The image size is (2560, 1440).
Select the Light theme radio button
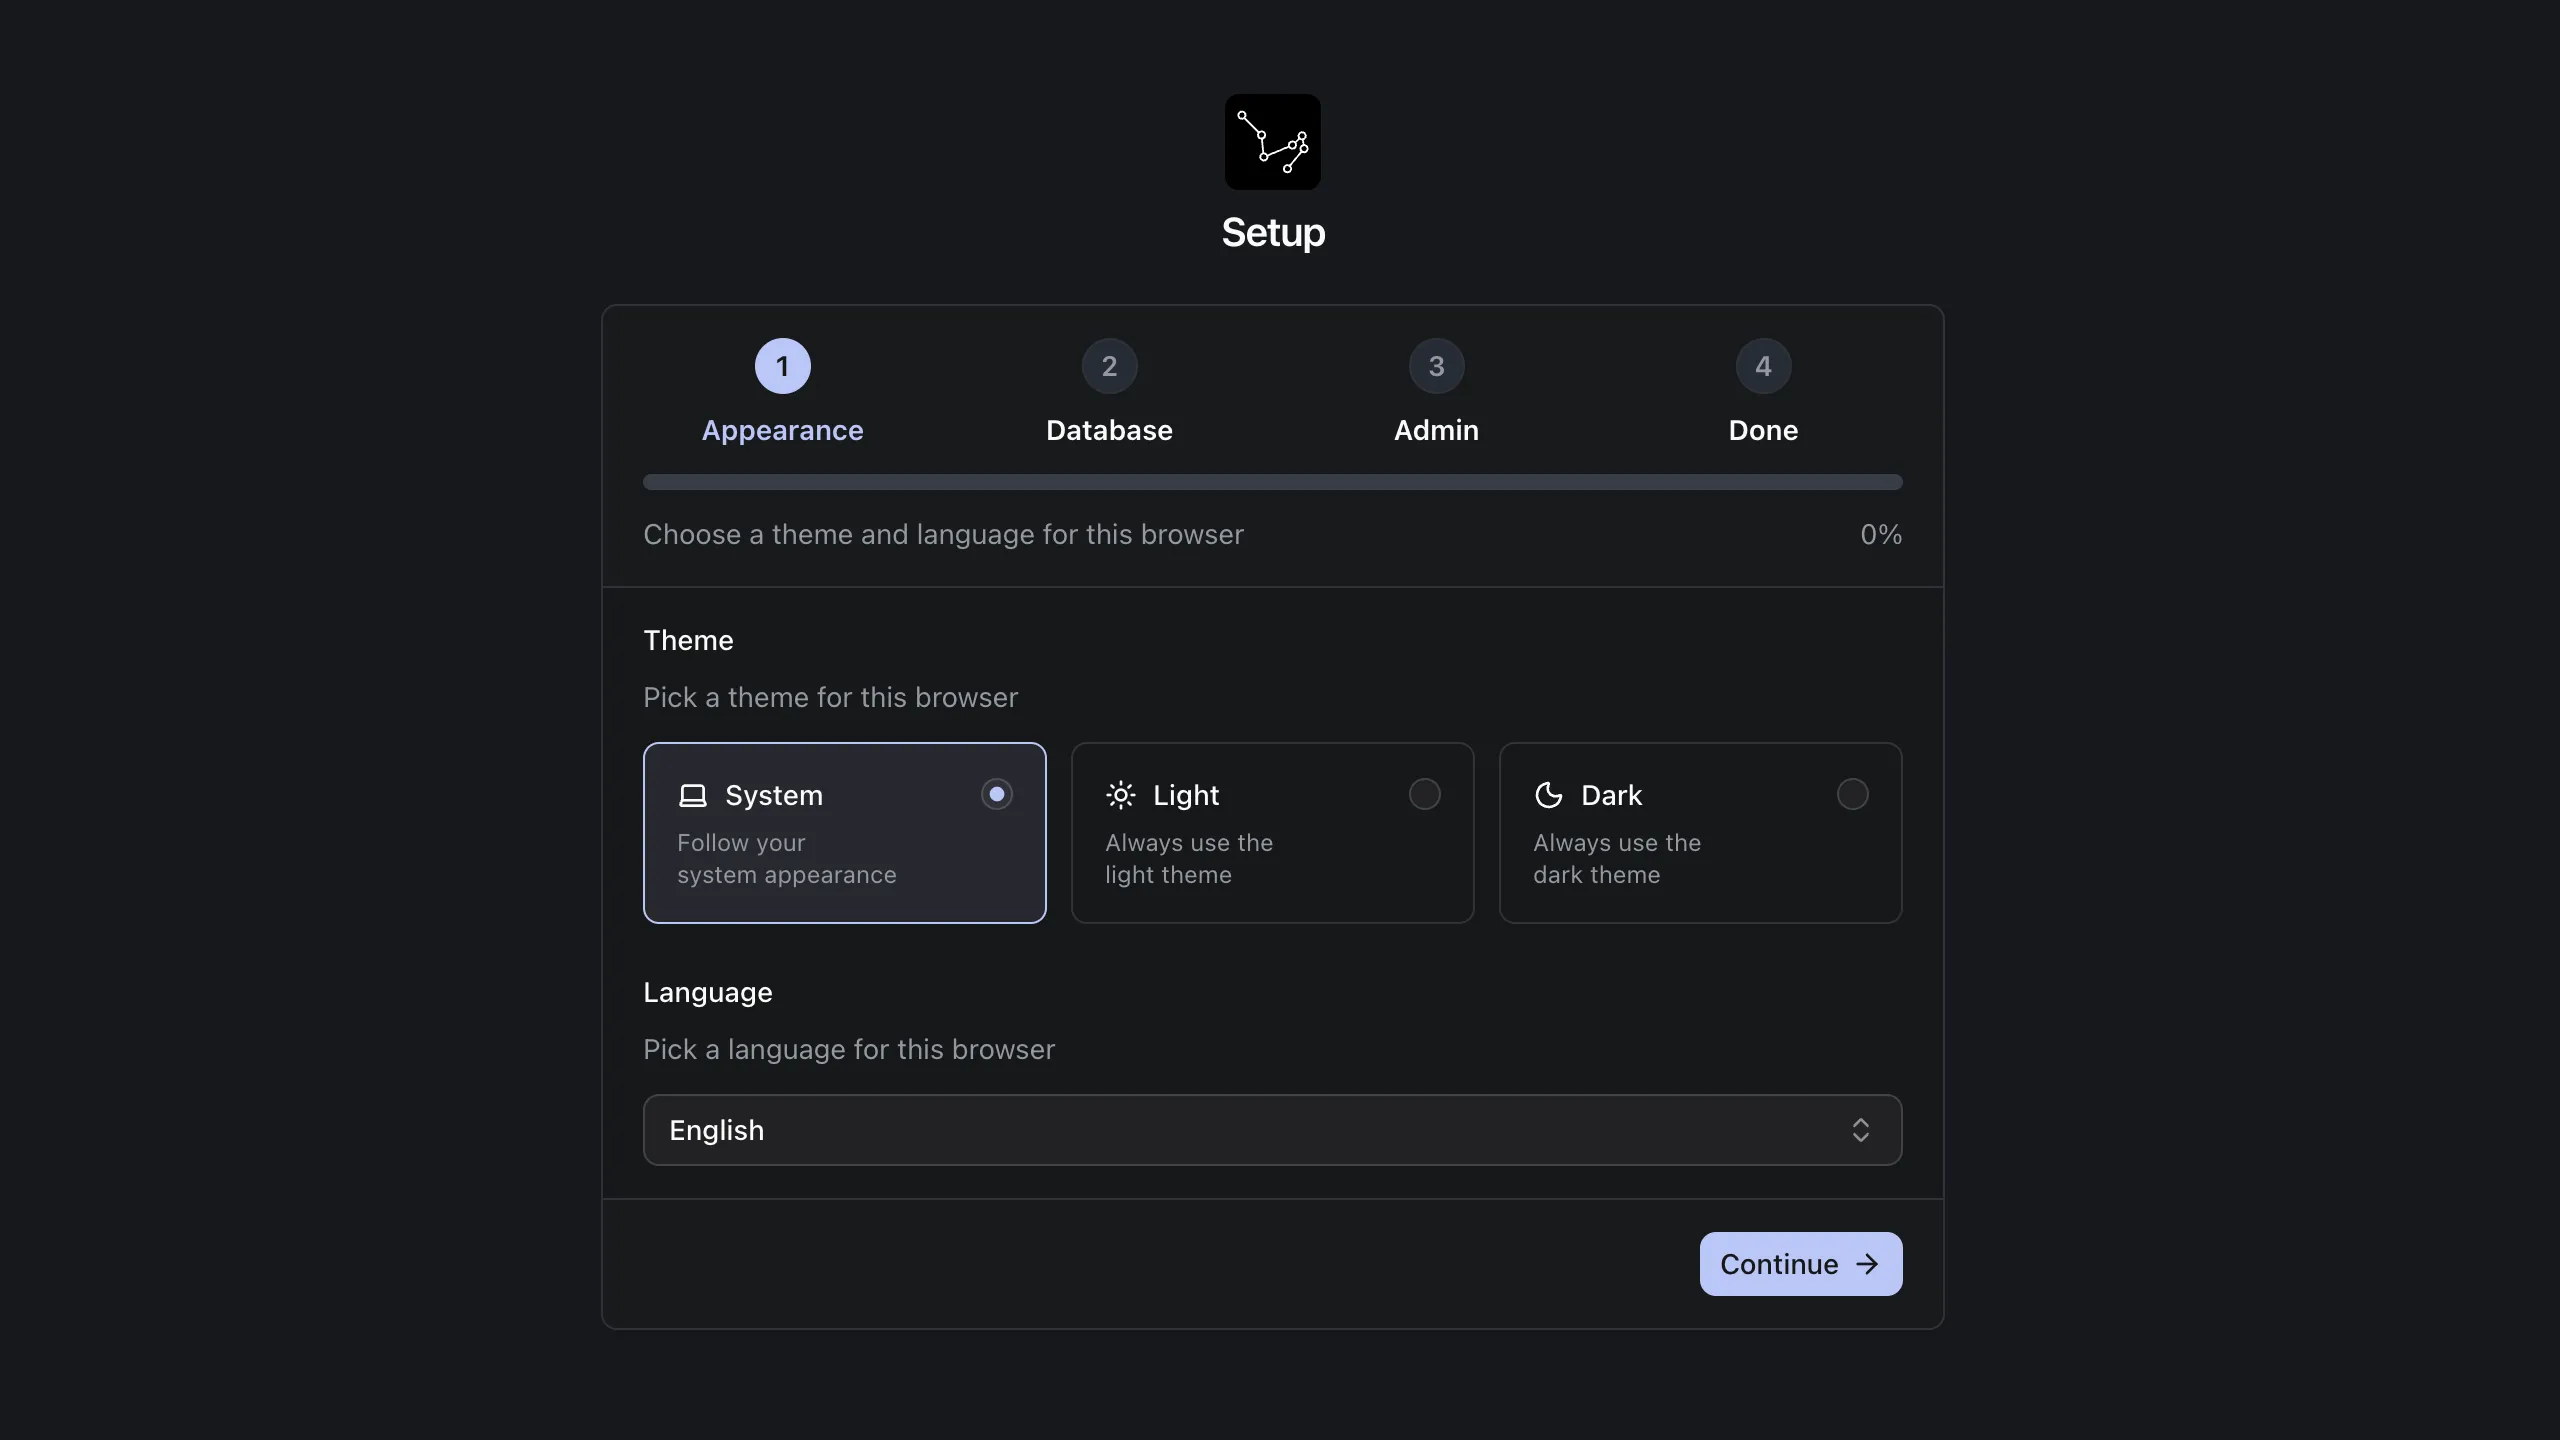pos(1424,794)
